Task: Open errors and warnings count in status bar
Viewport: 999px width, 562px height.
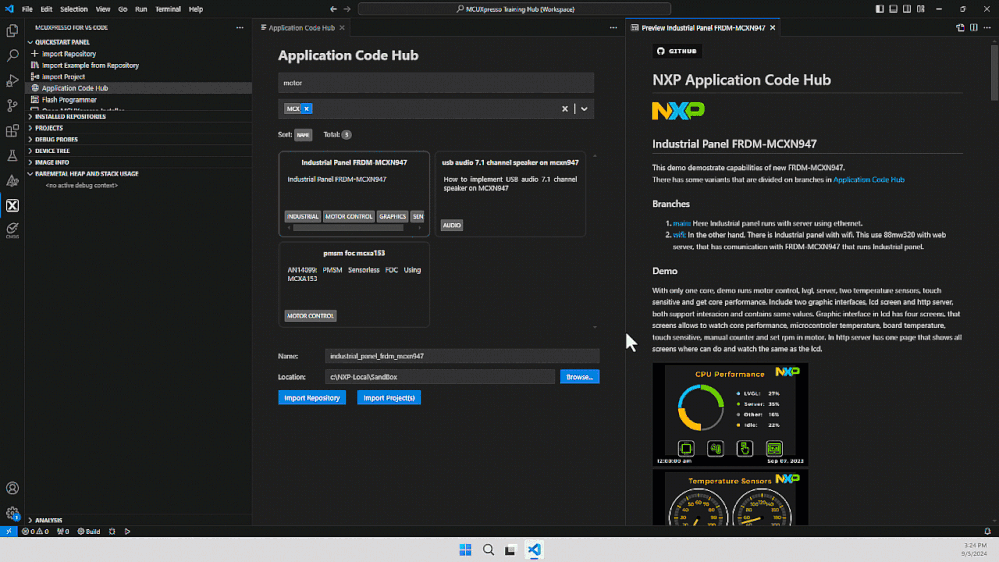Action: click(35, 531)
